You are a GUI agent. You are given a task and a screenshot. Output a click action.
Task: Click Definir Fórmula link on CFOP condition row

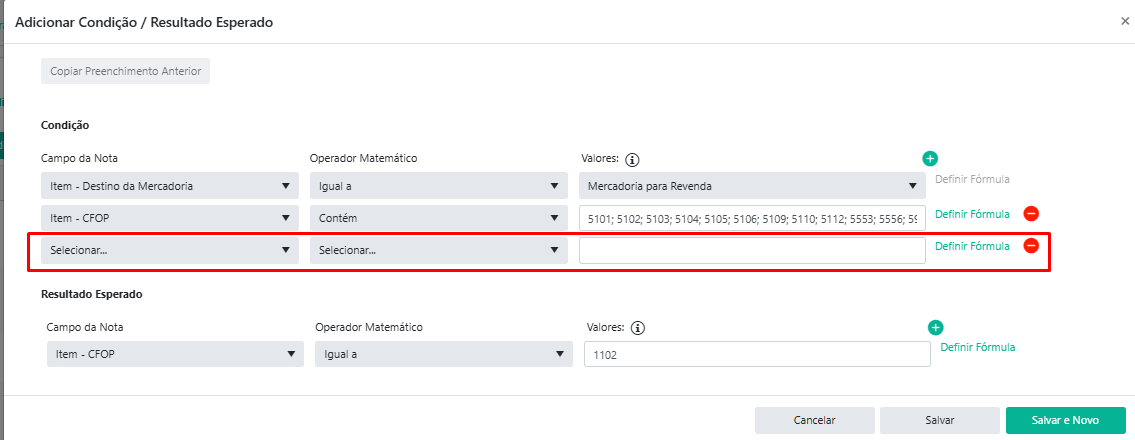971,214
